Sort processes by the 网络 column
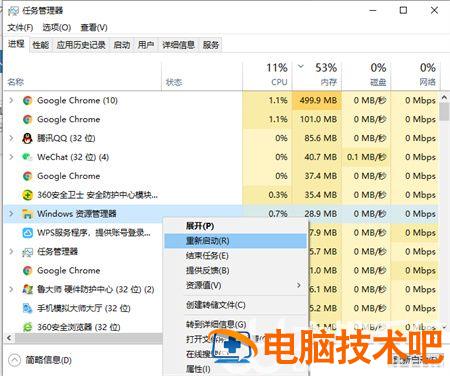This screenshot has width=450, height=376. click(415, 76)
